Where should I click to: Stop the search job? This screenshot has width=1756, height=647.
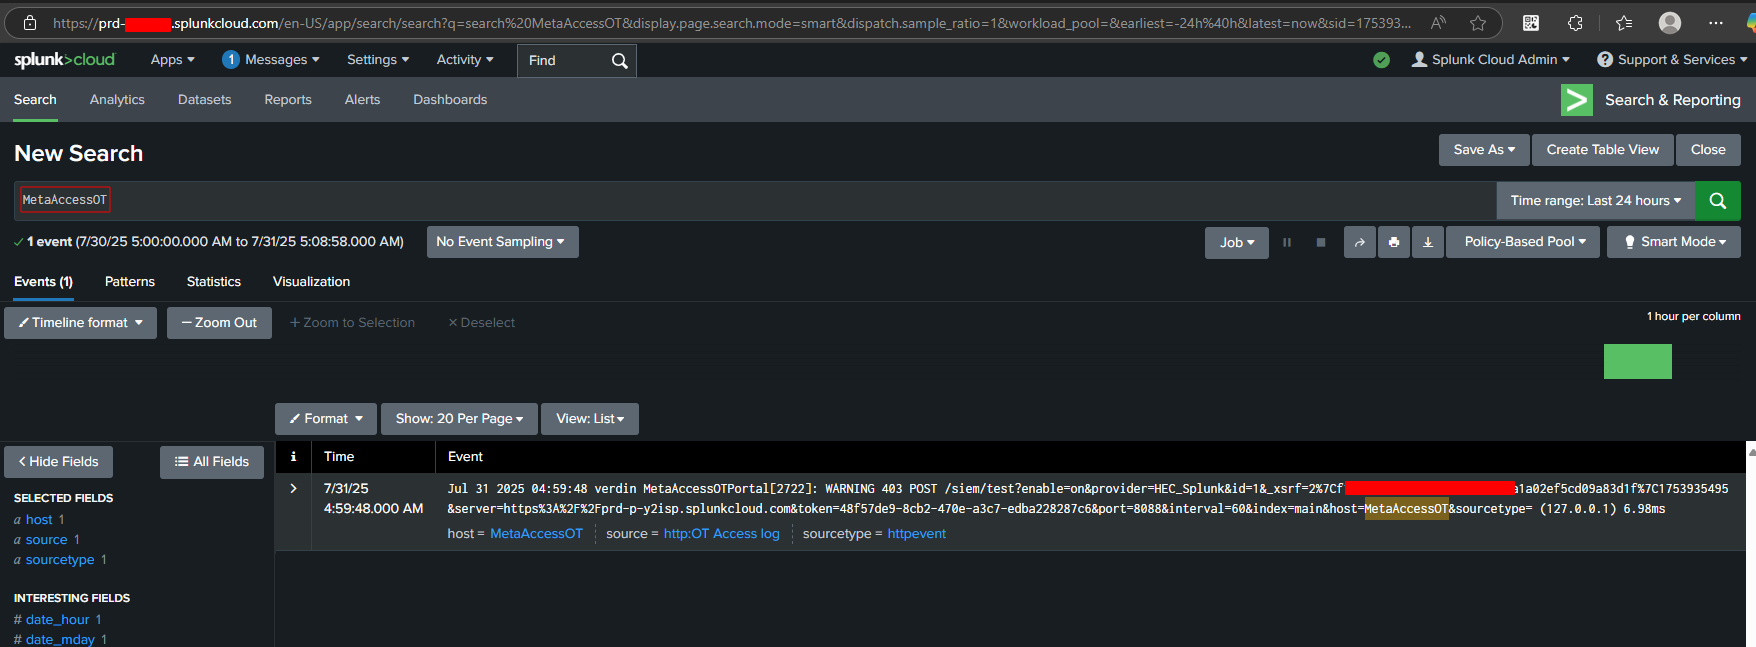1321,242
